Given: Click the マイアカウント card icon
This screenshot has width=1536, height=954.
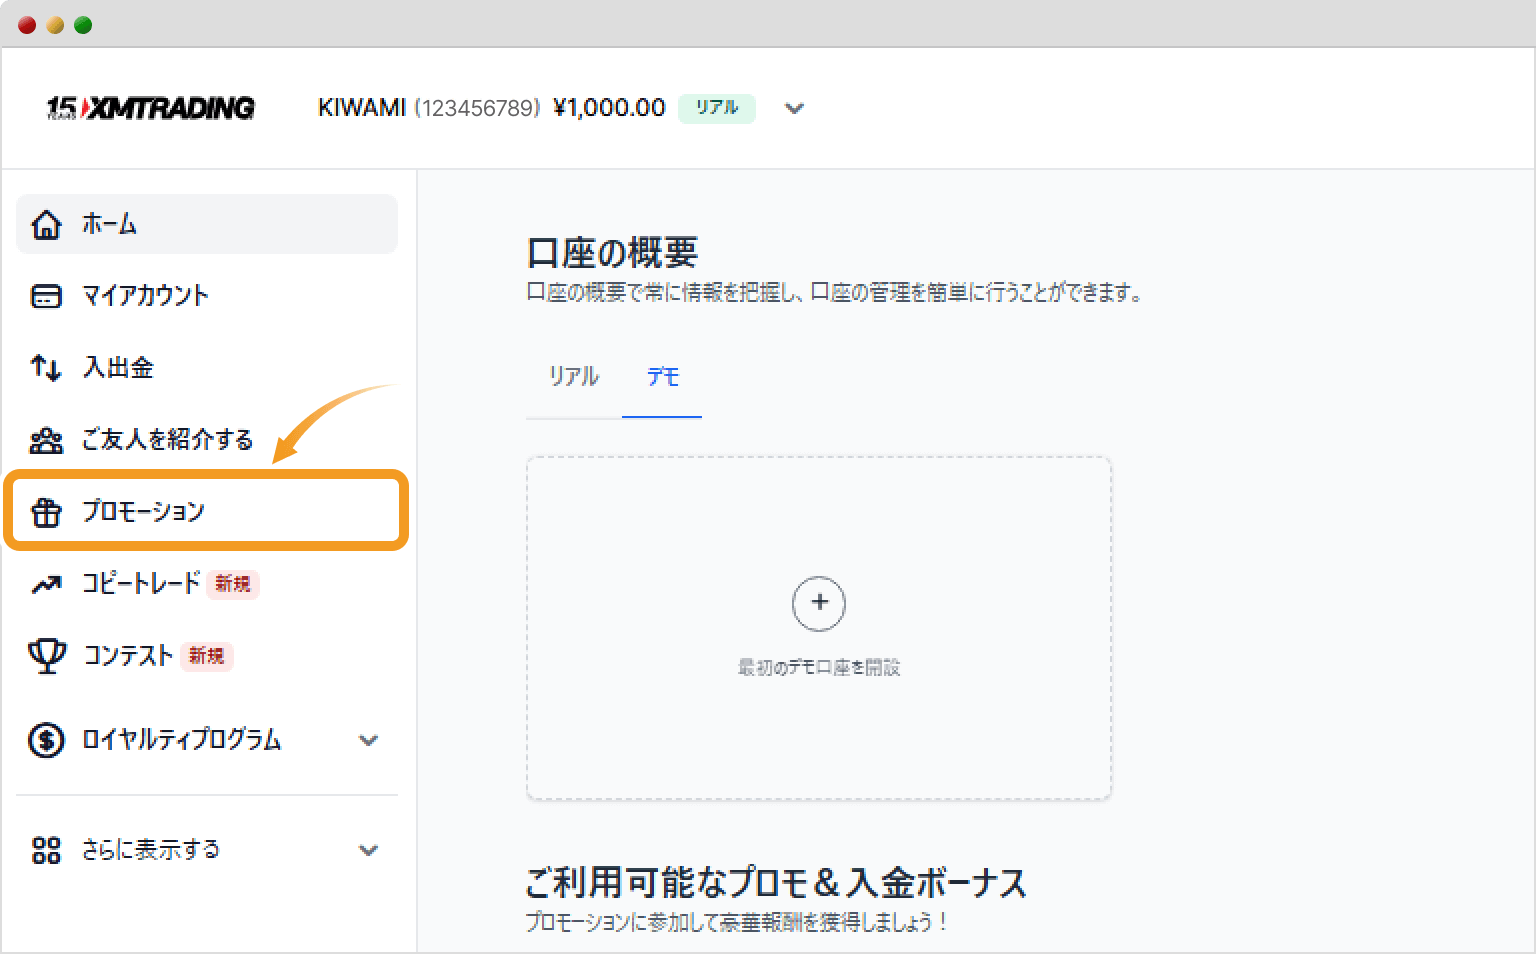Looking at the screenshot, I should (46, 296).
